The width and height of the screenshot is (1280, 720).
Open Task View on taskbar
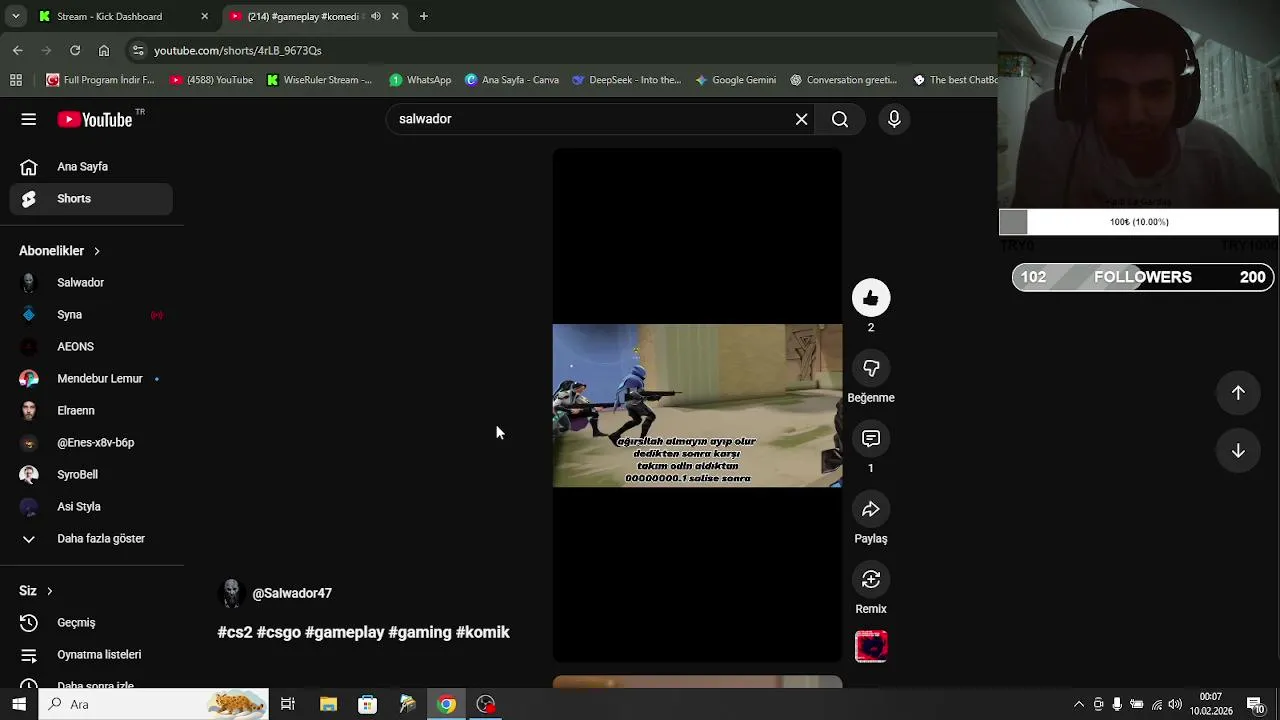(x=288, y=704)
